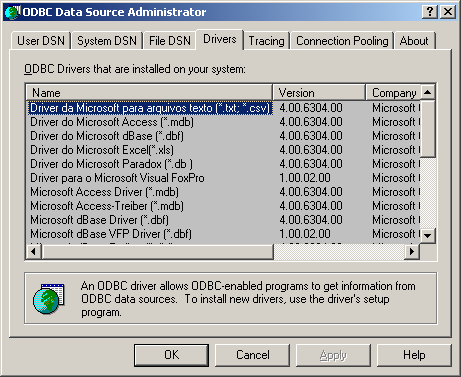Open the System DSN tab
The height and width of the screenshot is (377, 461).
[x=107, y=41]
